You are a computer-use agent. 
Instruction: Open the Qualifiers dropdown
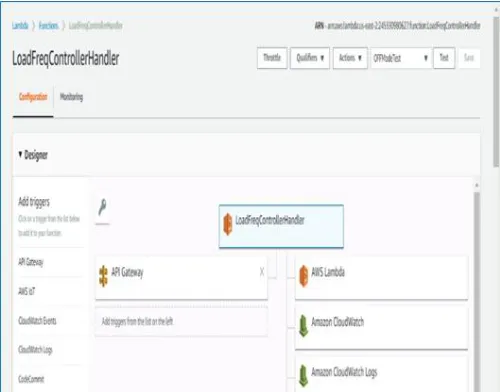point(310,58)
